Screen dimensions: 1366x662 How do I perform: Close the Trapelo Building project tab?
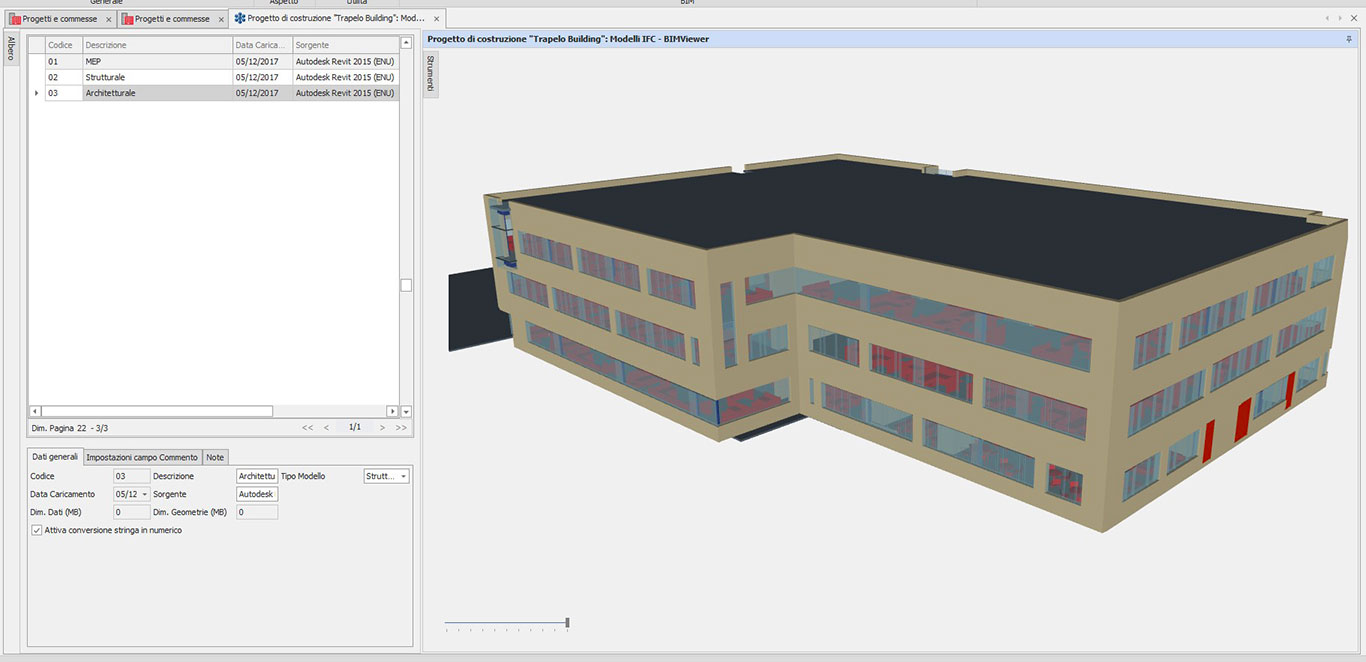click(437, 19)
